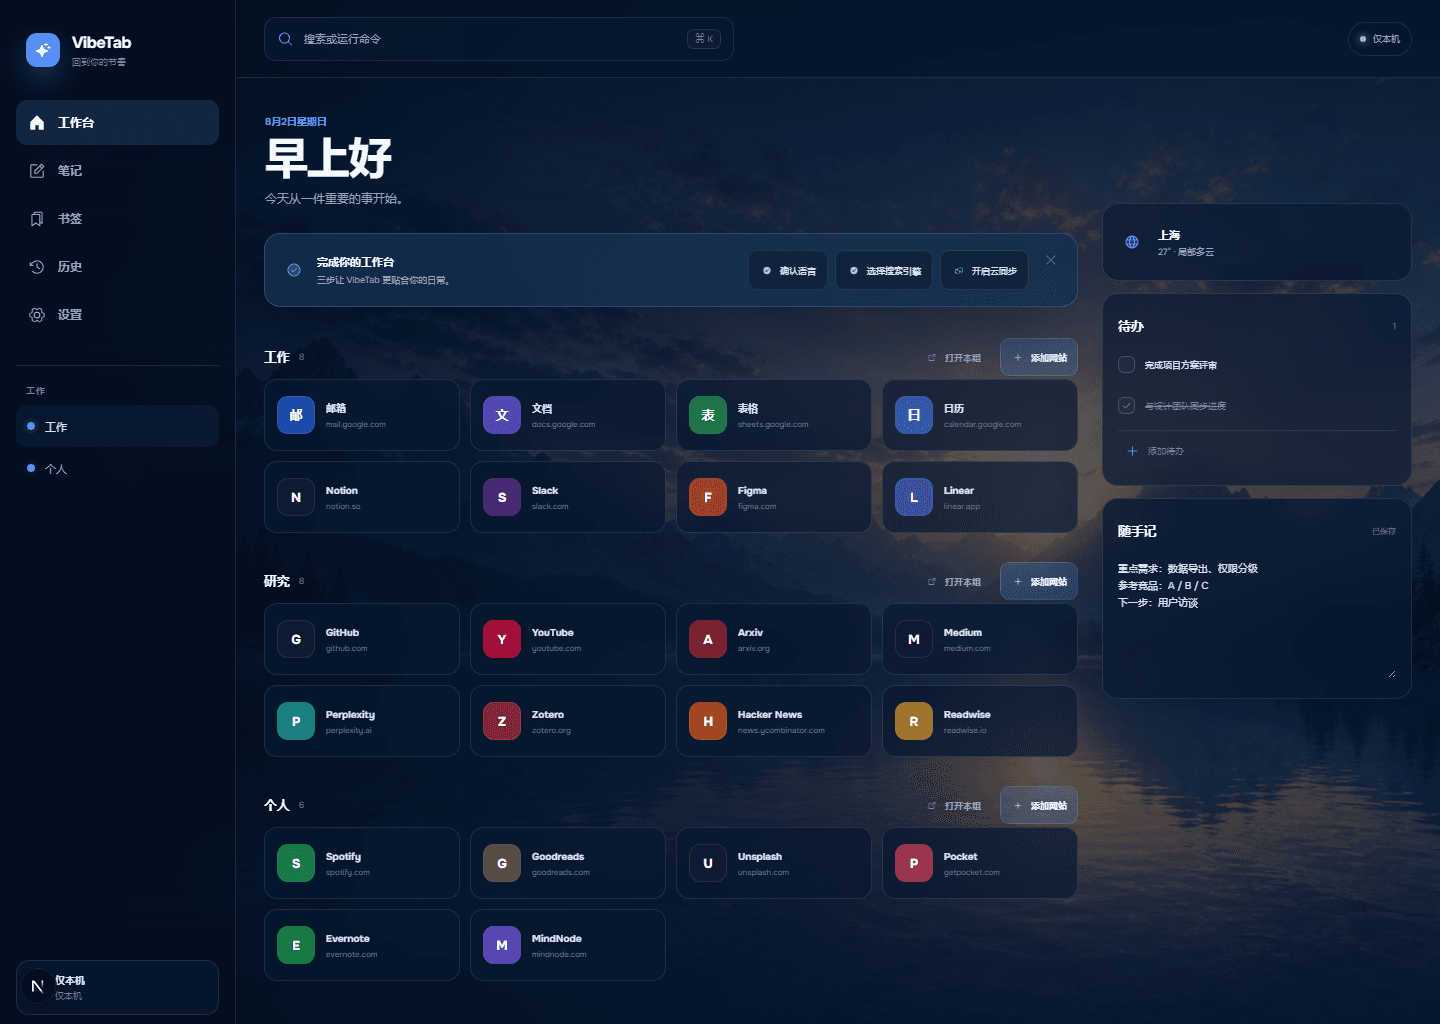Click 打开本组 for the 工作 group

point(955,357)
